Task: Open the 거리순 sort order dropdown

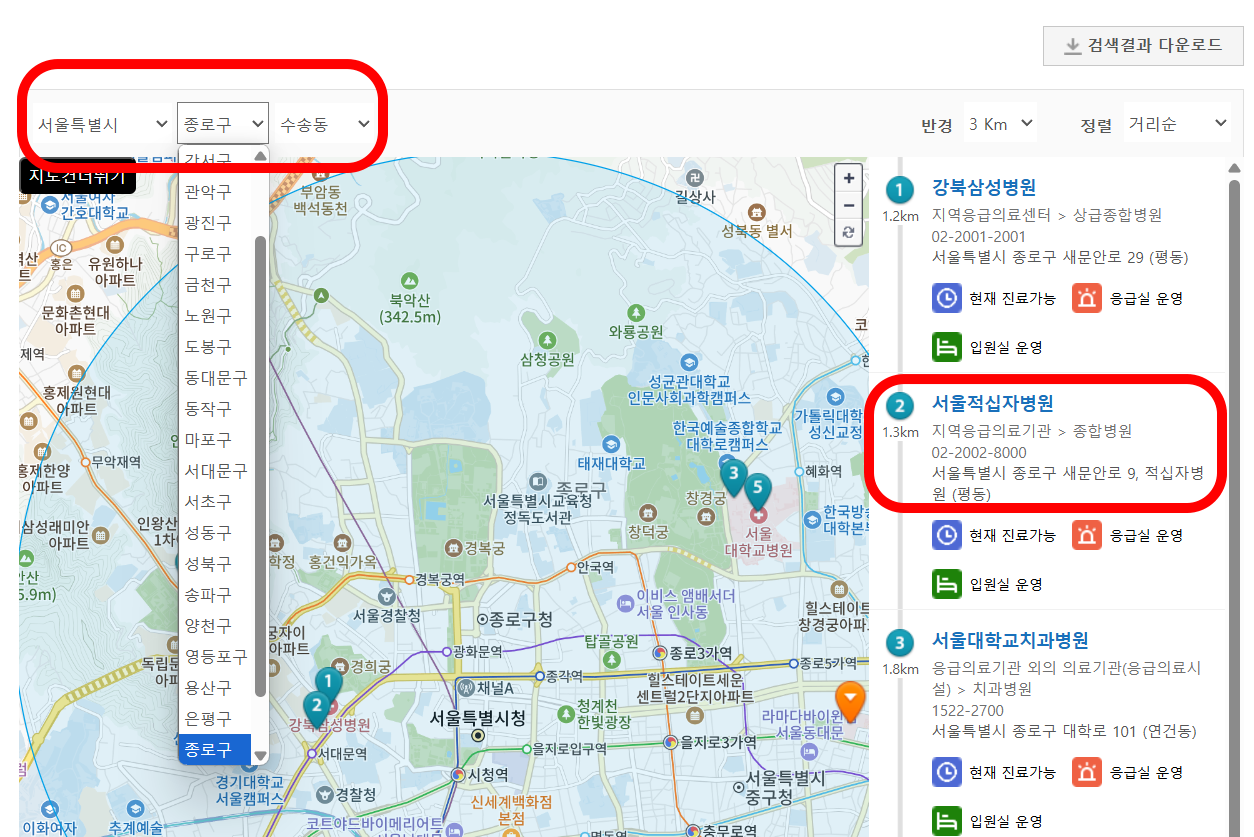Action: pos(1178,124)
